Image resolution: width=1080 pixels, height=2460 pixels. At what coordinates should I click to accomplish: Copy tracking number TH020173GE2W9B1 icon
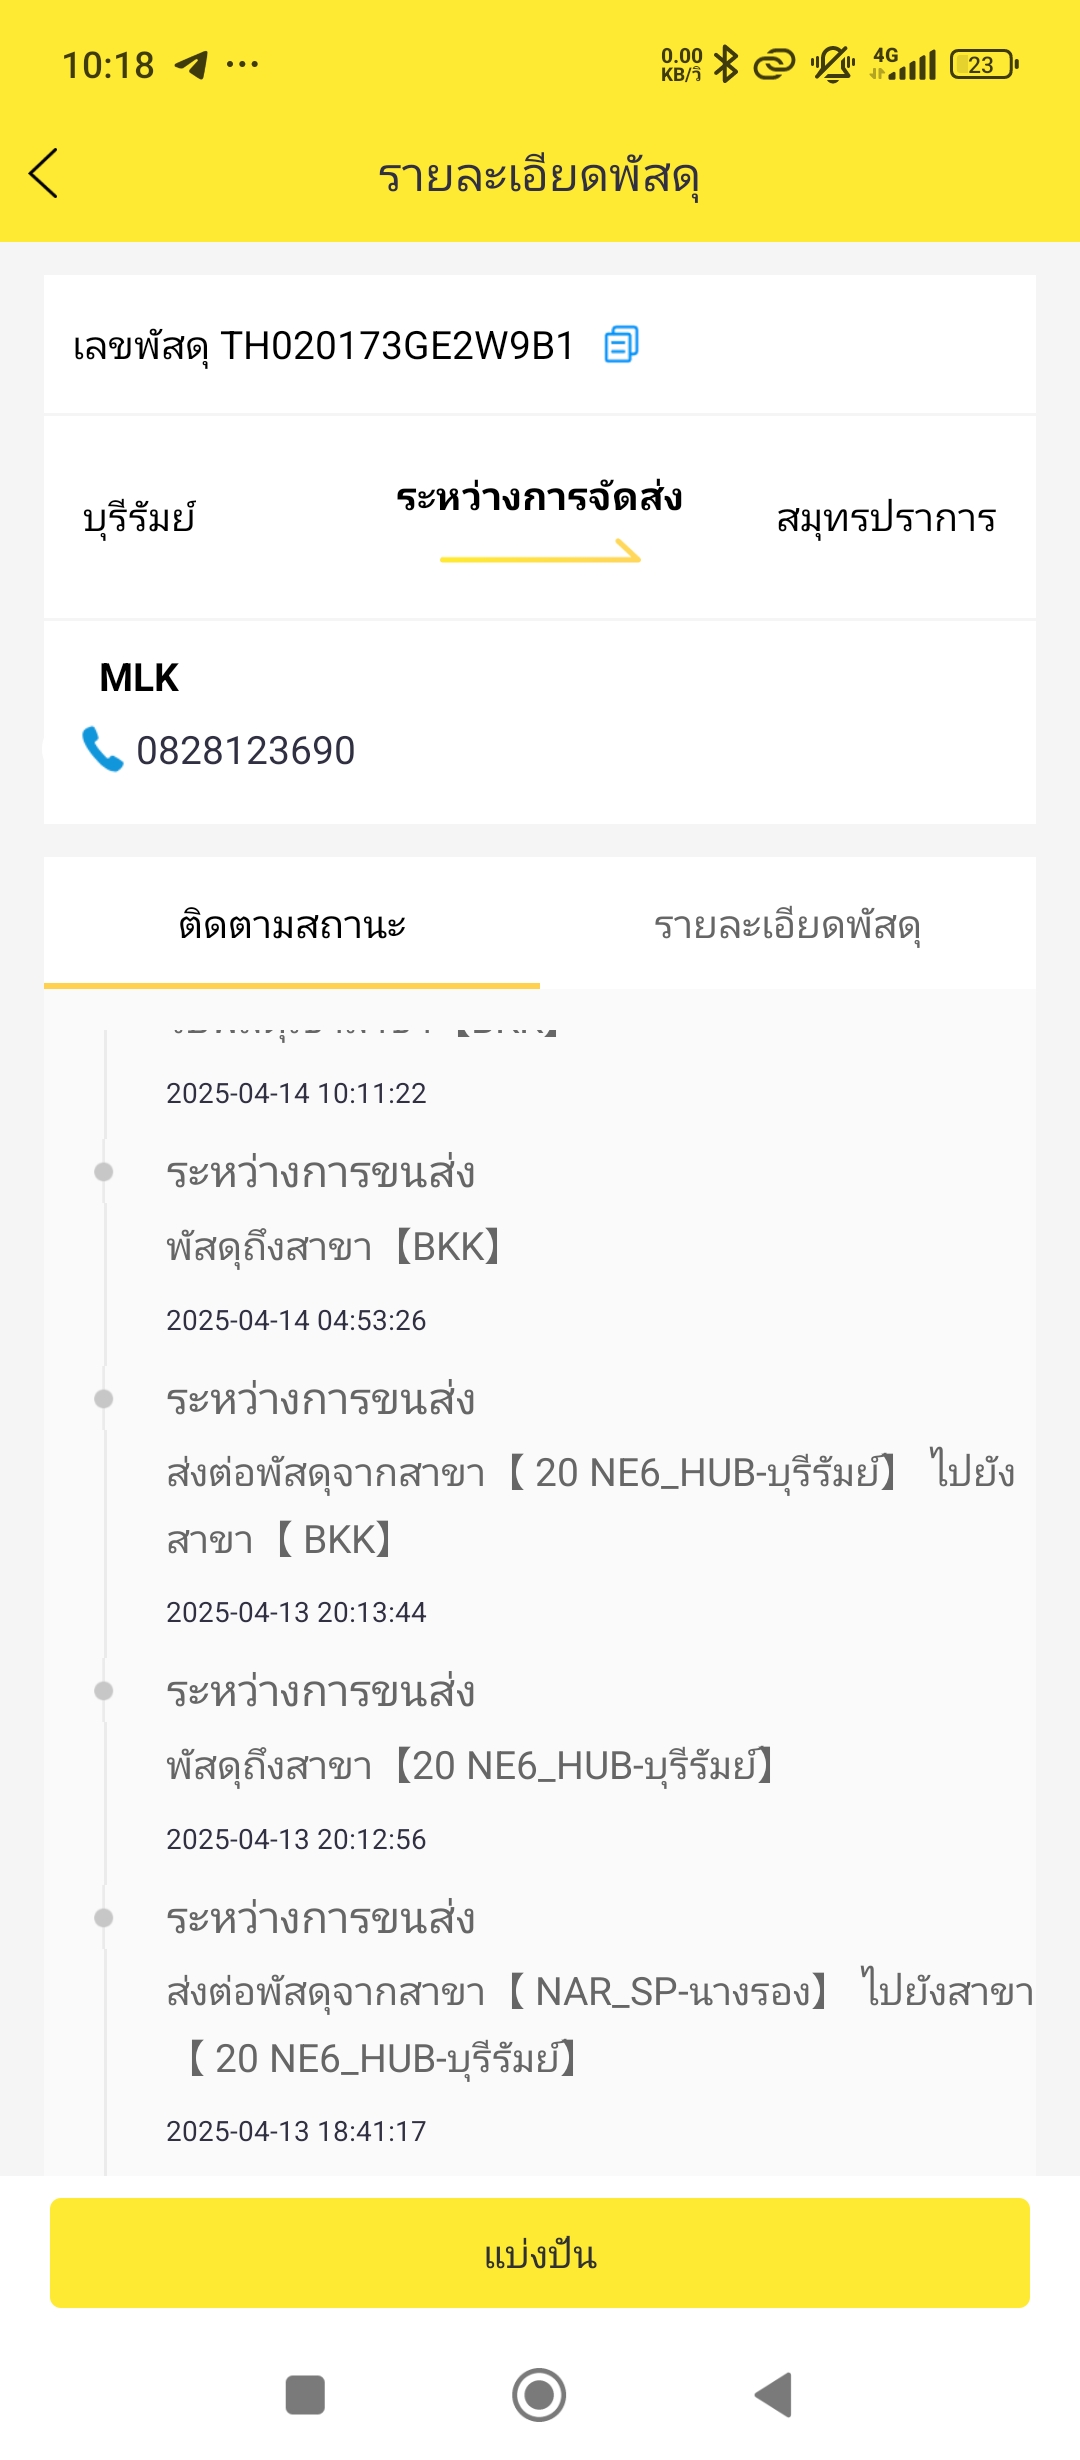tap(621, 344)
